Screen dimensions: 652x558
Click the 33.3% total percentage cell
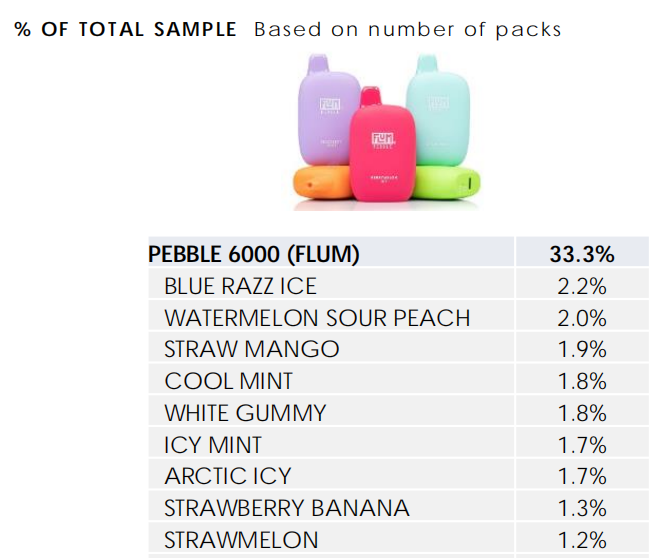point(582,252)
